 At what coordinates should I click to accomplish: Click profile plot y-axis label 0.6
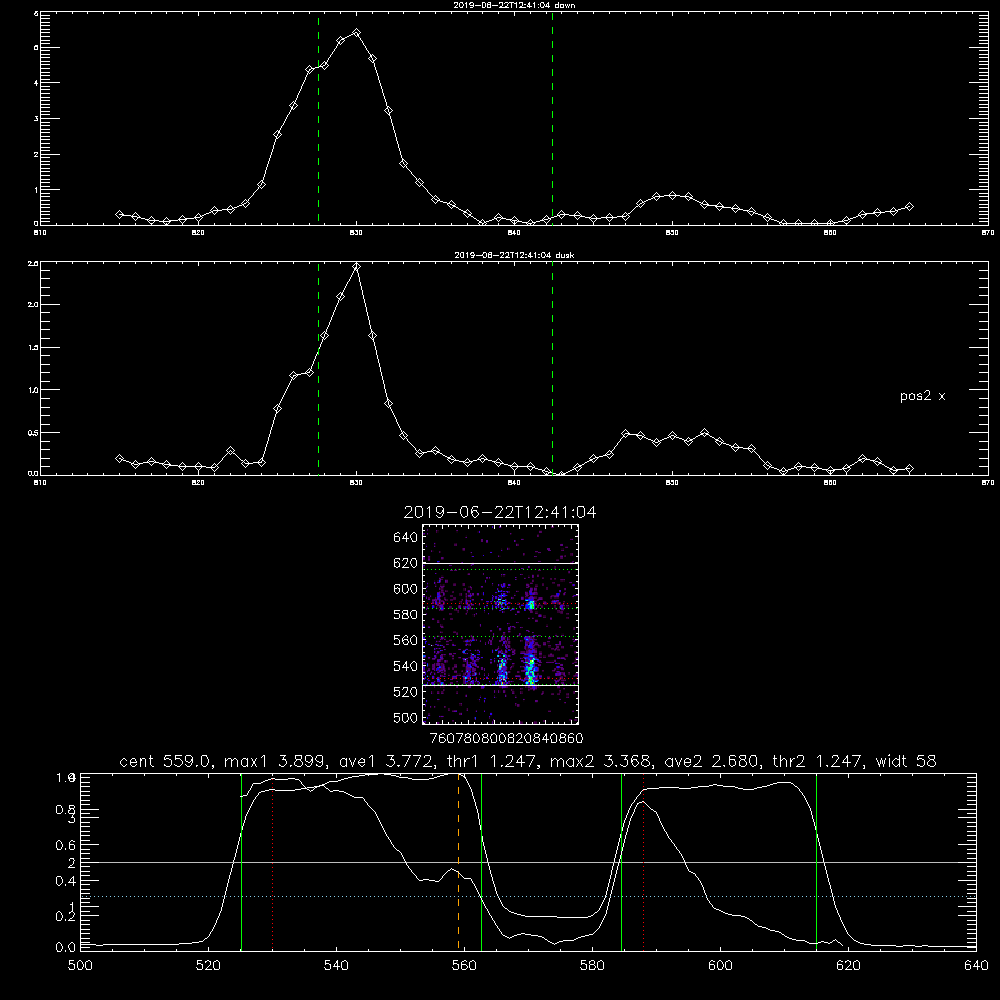pos(66,845)
